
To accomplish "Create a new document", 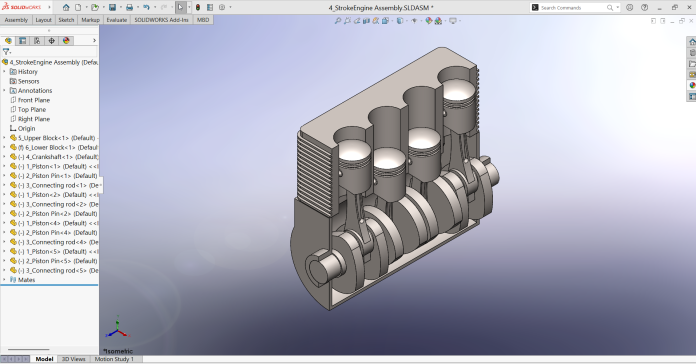I will click(78, 8).
